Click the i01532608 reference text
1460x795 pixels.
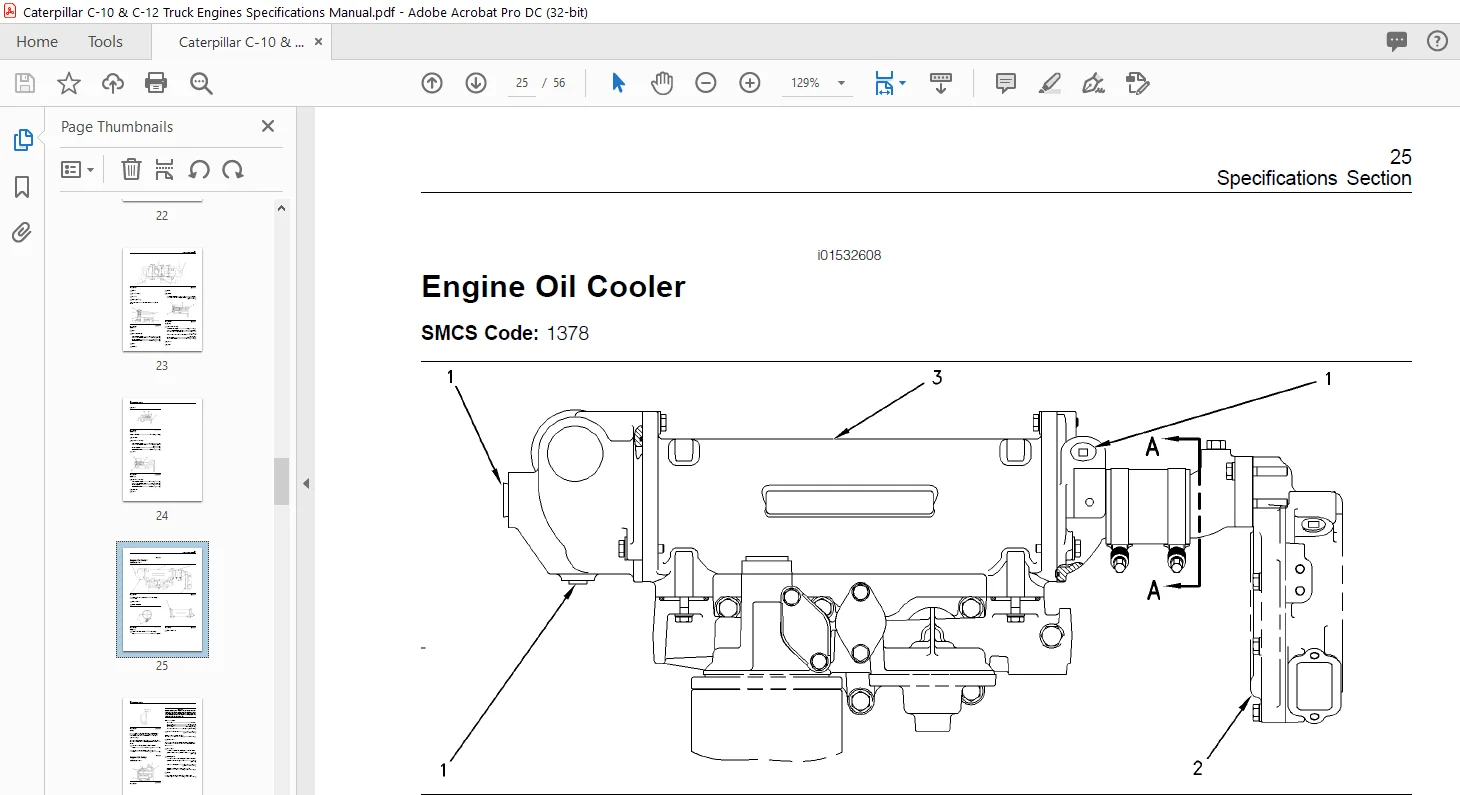coord(849,255)
